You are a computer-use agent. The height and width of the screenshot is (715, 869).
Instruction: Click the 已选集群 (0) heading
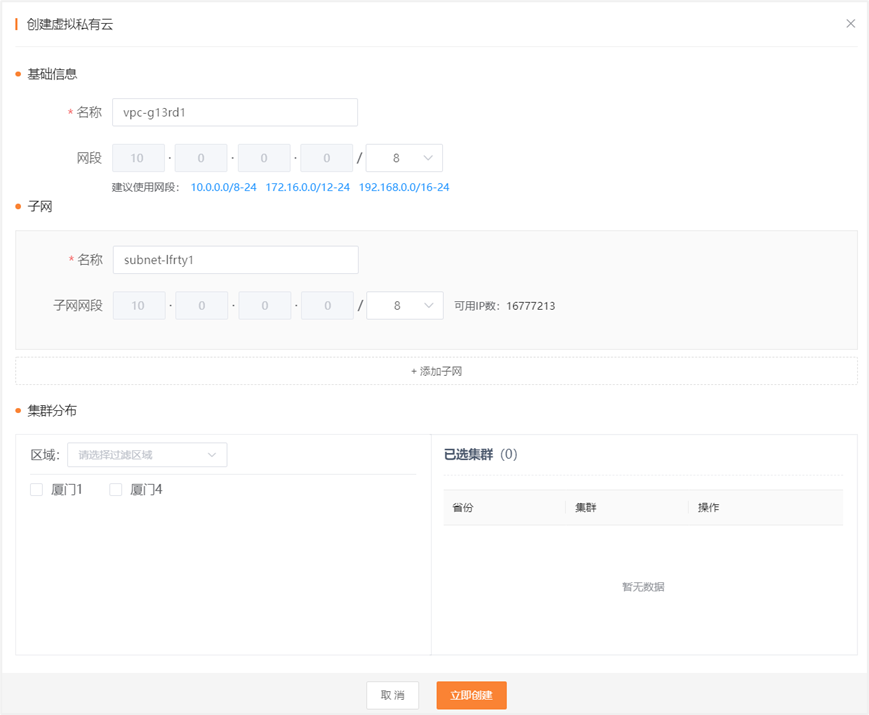pos(480,454)
